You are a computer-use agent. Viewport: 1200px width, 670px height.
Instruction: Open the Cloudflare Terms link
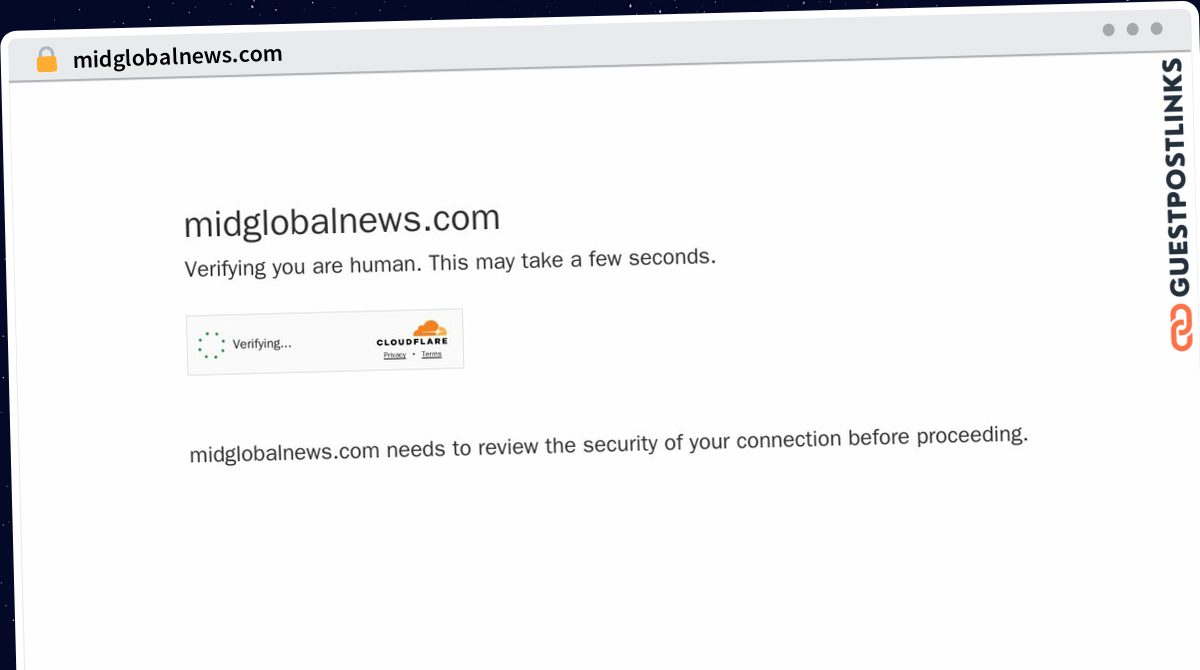point(431,354)
